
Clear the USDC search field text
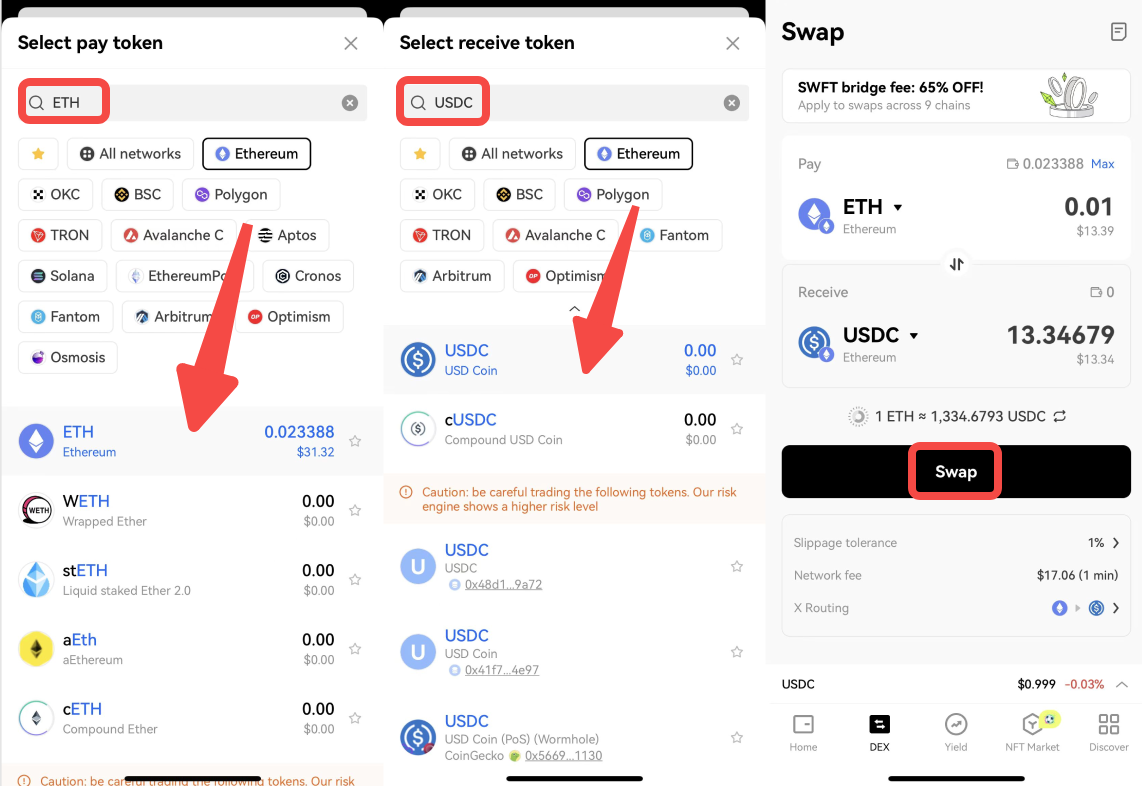pos(732,103)
